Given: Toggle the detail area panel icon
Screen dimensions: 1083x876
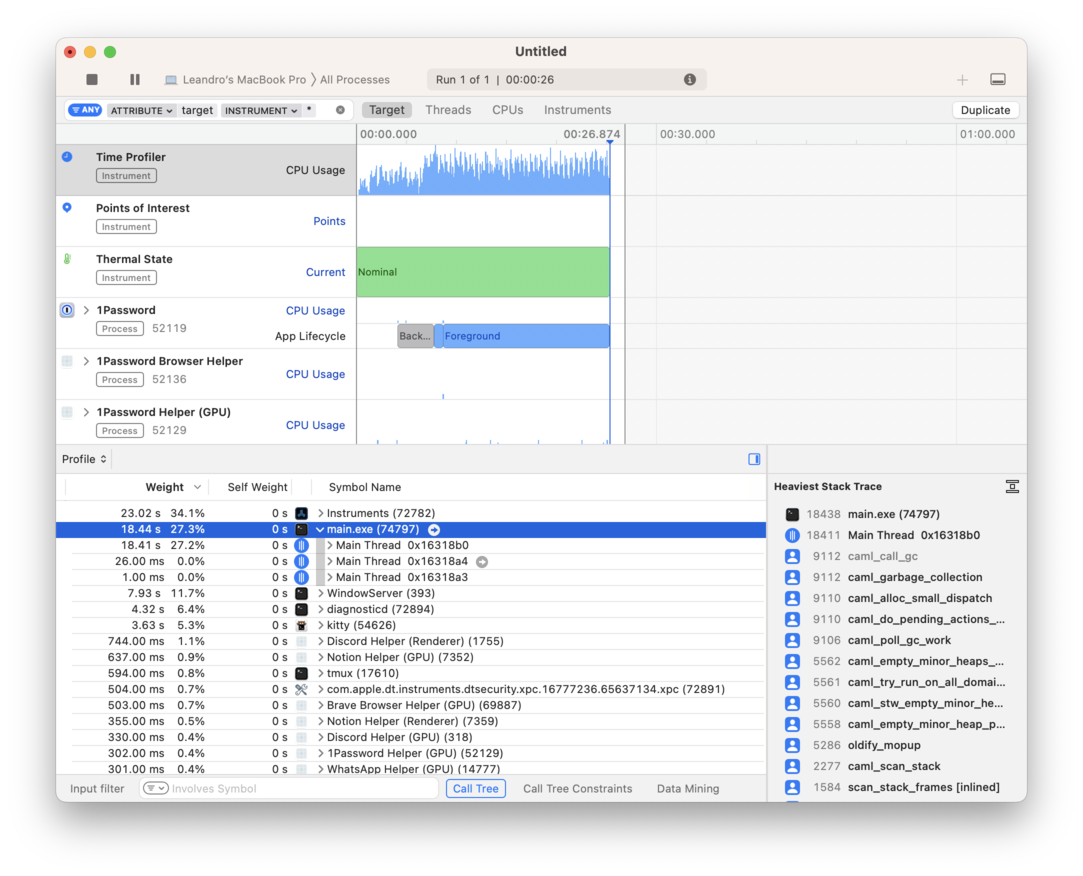Looking at the screenshot, I should [998, 79].
